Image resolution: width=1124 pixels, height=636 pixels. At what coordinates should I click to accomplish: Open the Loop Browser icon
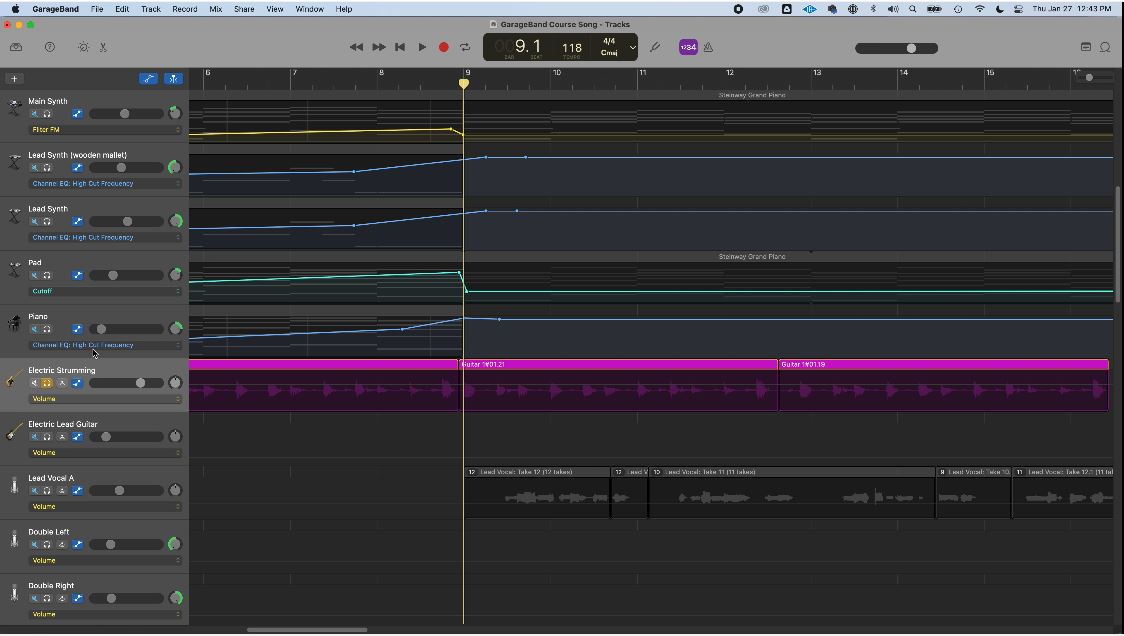(x=1105, y=47)
